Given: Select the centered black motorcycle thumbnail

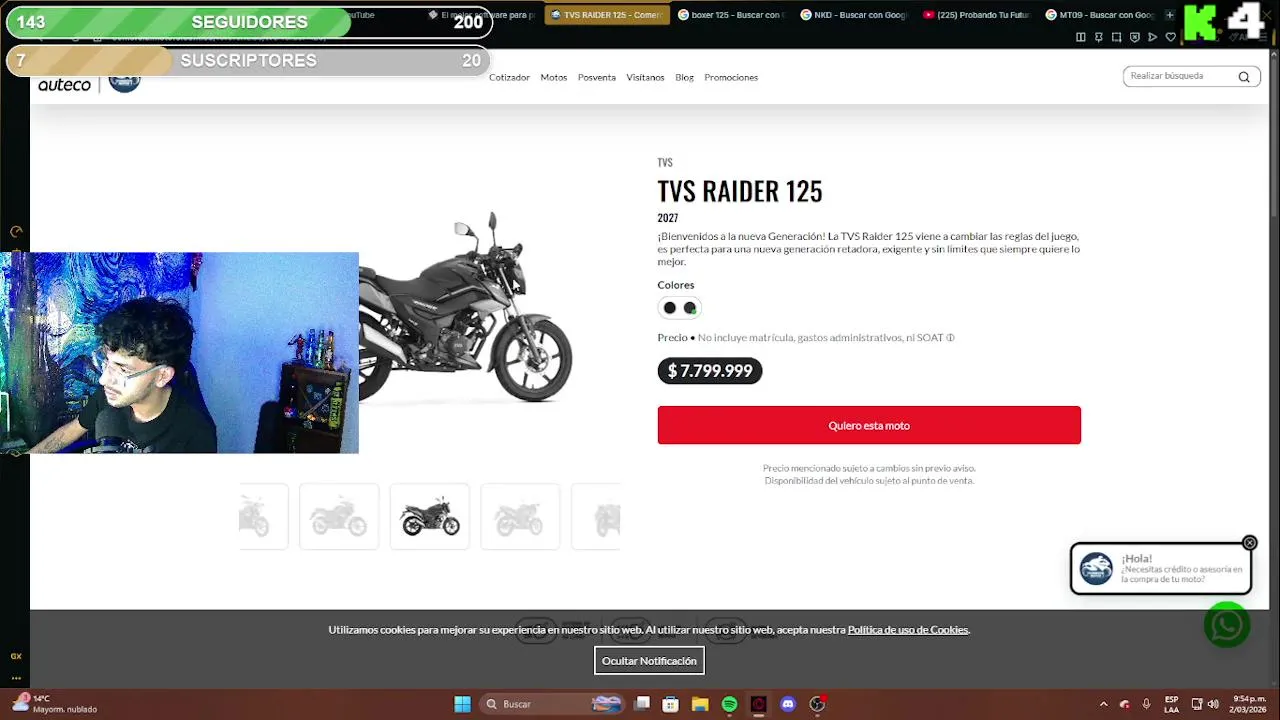Looking at the screenshot, I should pyautogui.click(x=429, y=517).
